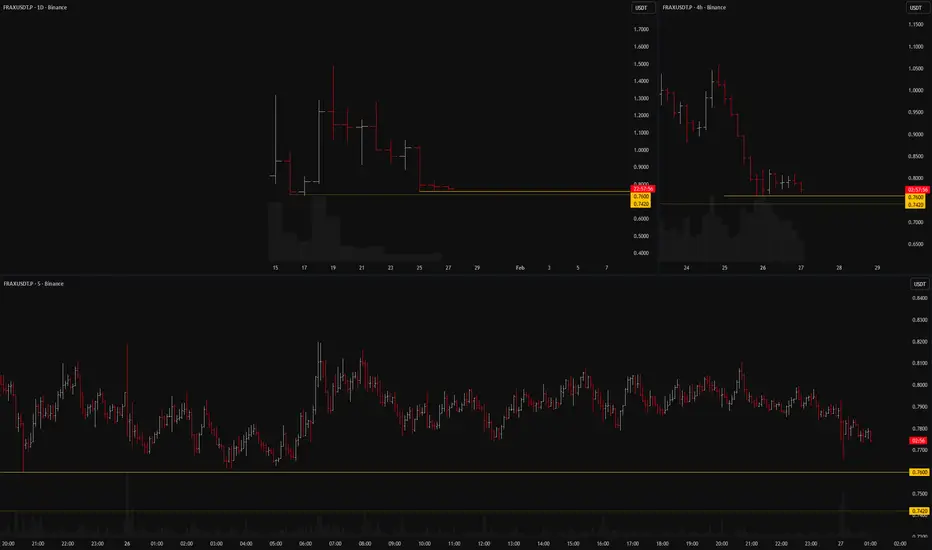This screenshot has height=550, width=932.
Task: Click the 0.4000 price value on the 1D chart axis
Action: tap(641, 253)
